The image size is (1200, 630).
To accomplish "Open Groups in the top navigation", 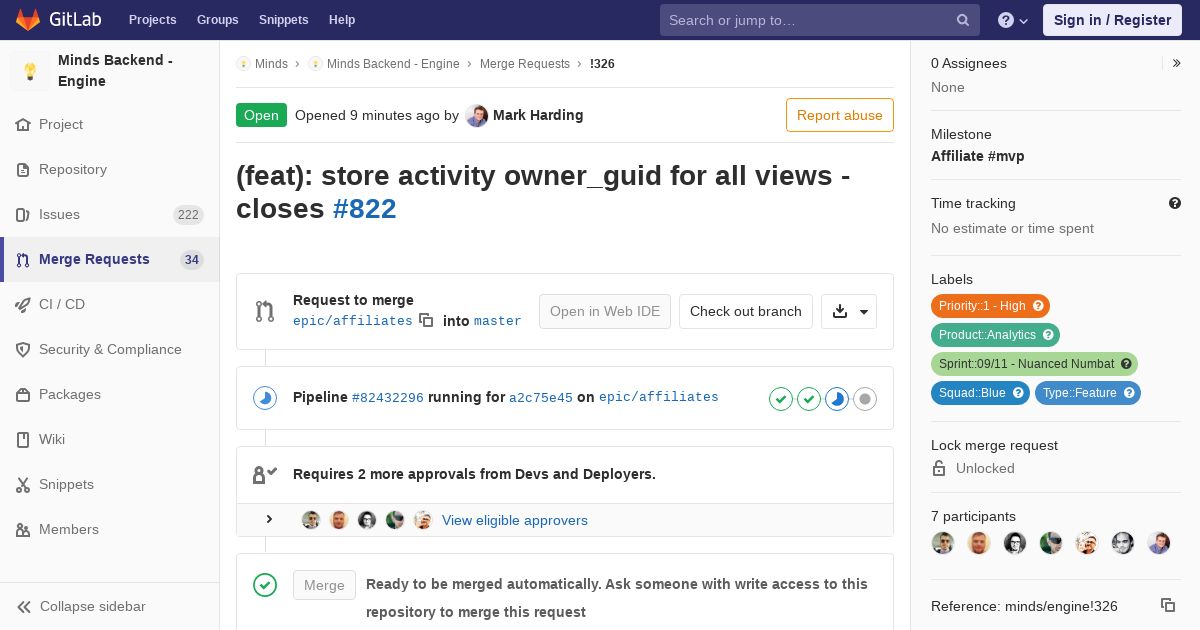I will [217, 20].
